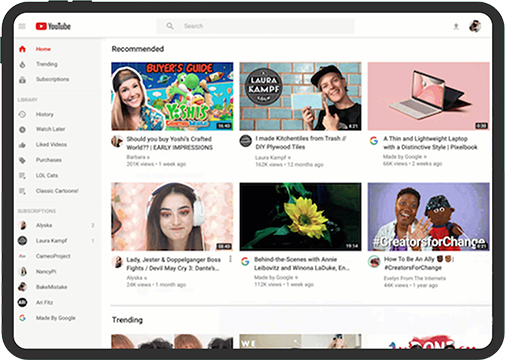
Task: Play the Yoshi's Crafted World Buyer's Guide thumbnail
Action: coord(172,96)
